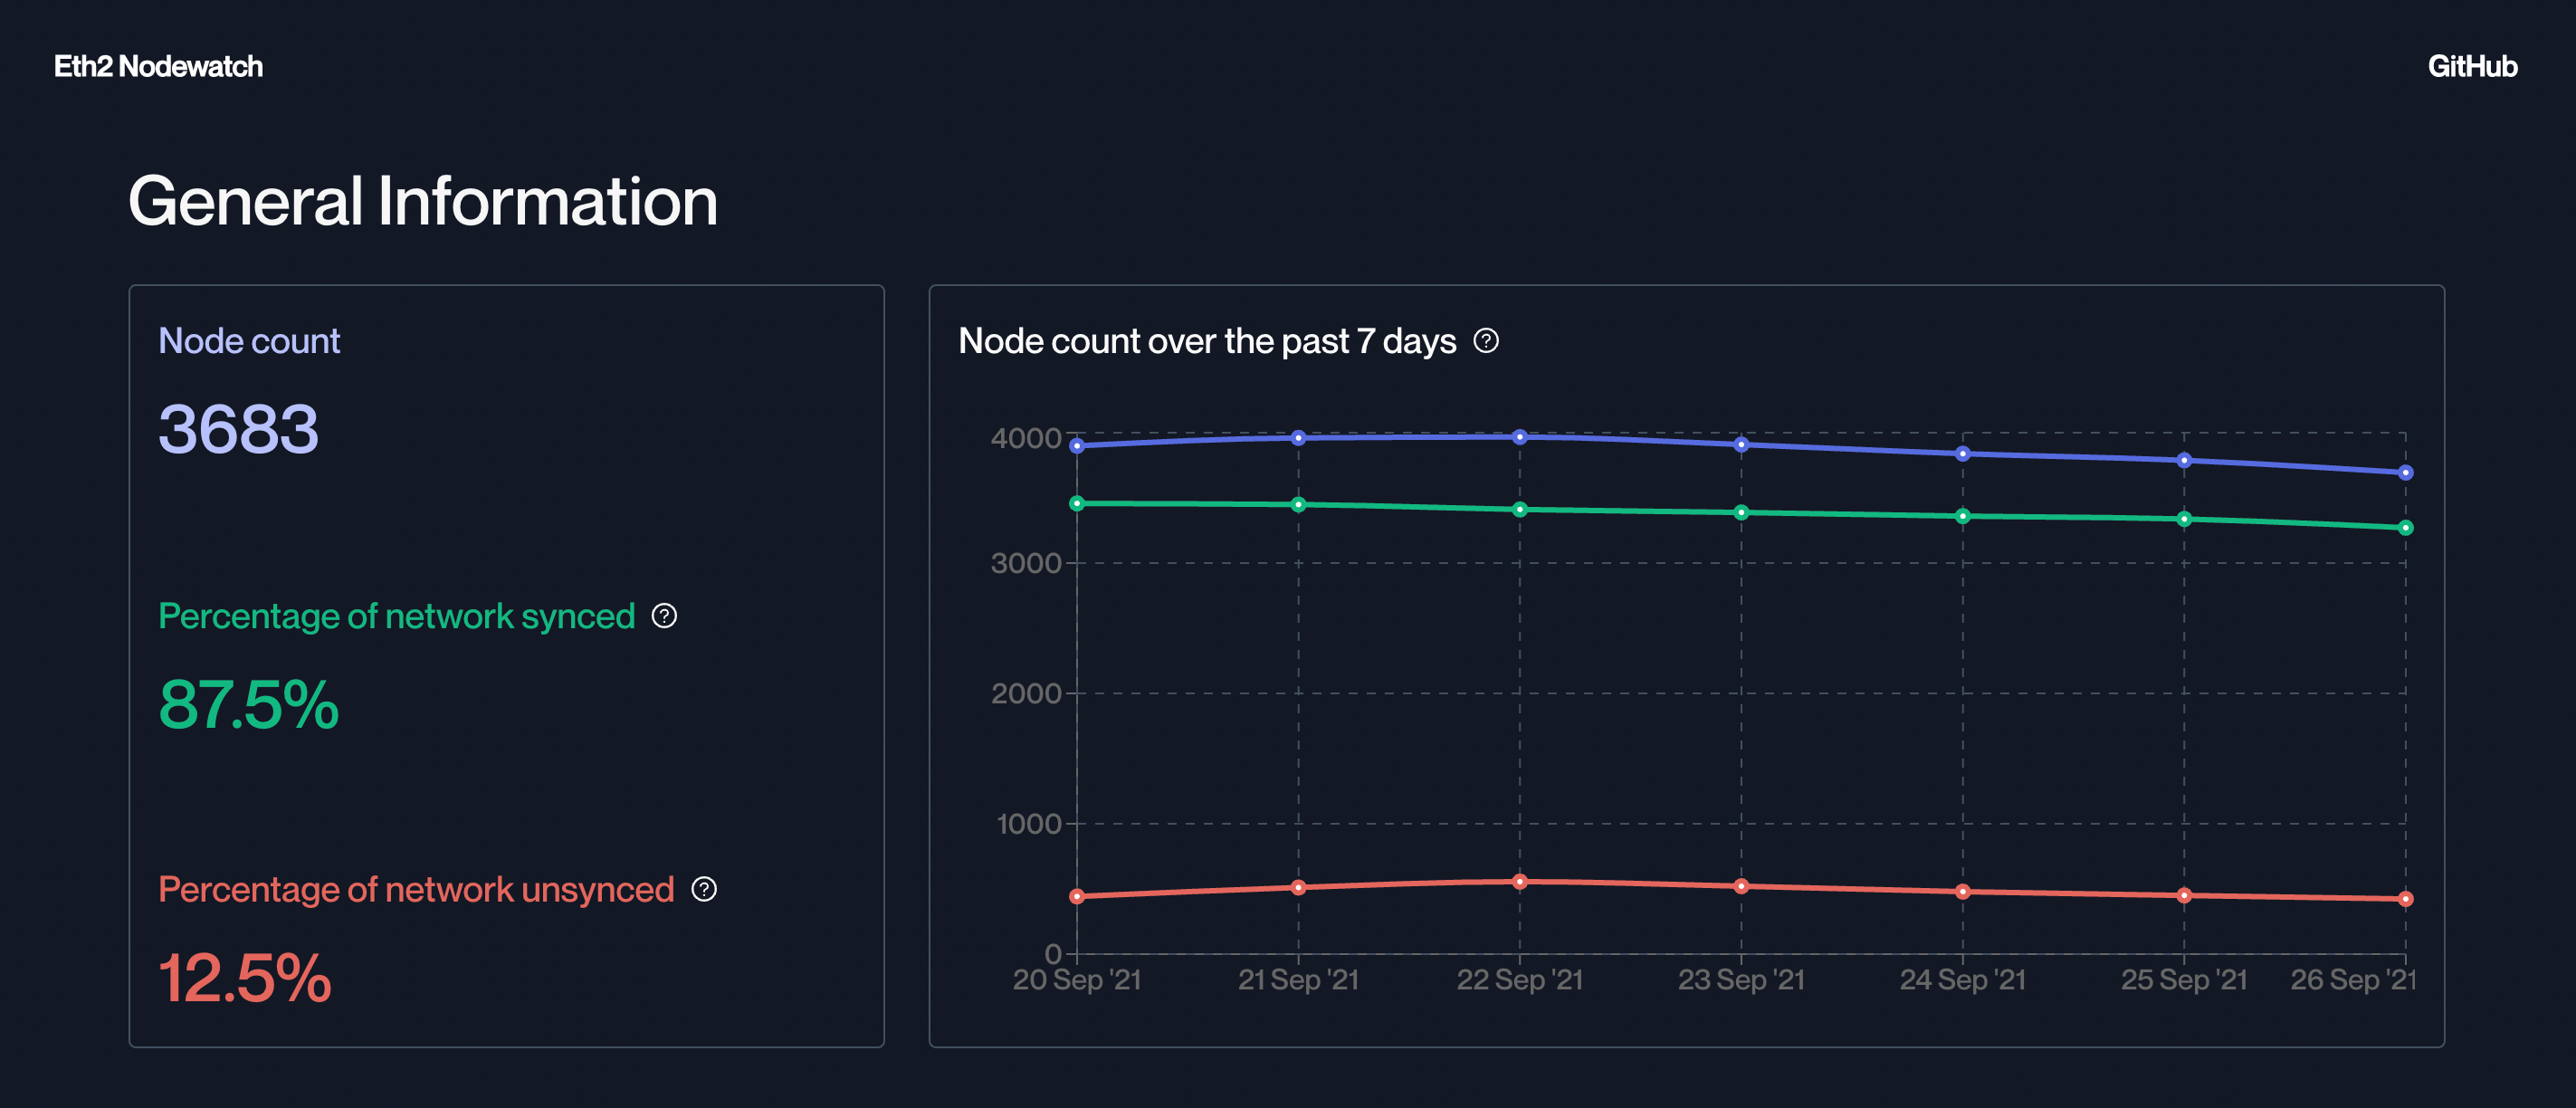Image resolution: width=2576 pixels, height=1108 pixels.
Task: Click red unsynced point at 20 Sep
Action: (x=1077, y=897)
